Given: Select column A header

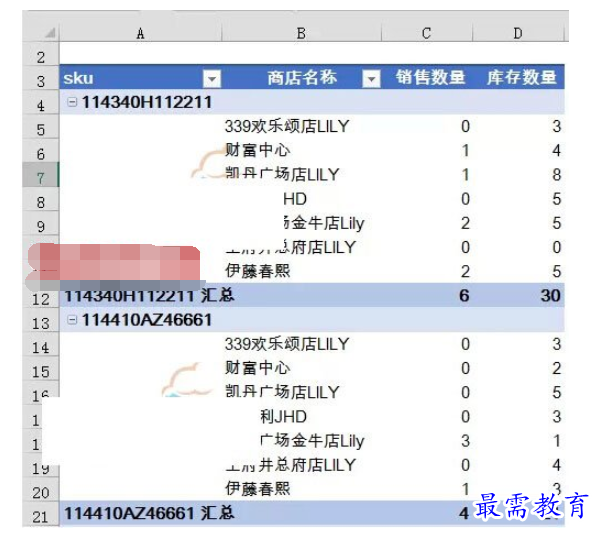Looking at the screenshot, I should 140,34.
